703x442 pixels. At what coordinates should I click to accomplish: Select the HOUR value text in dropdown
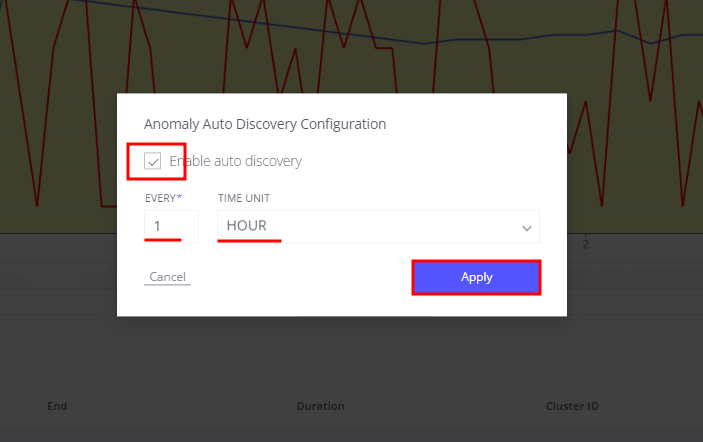click(x=246, y=225)
